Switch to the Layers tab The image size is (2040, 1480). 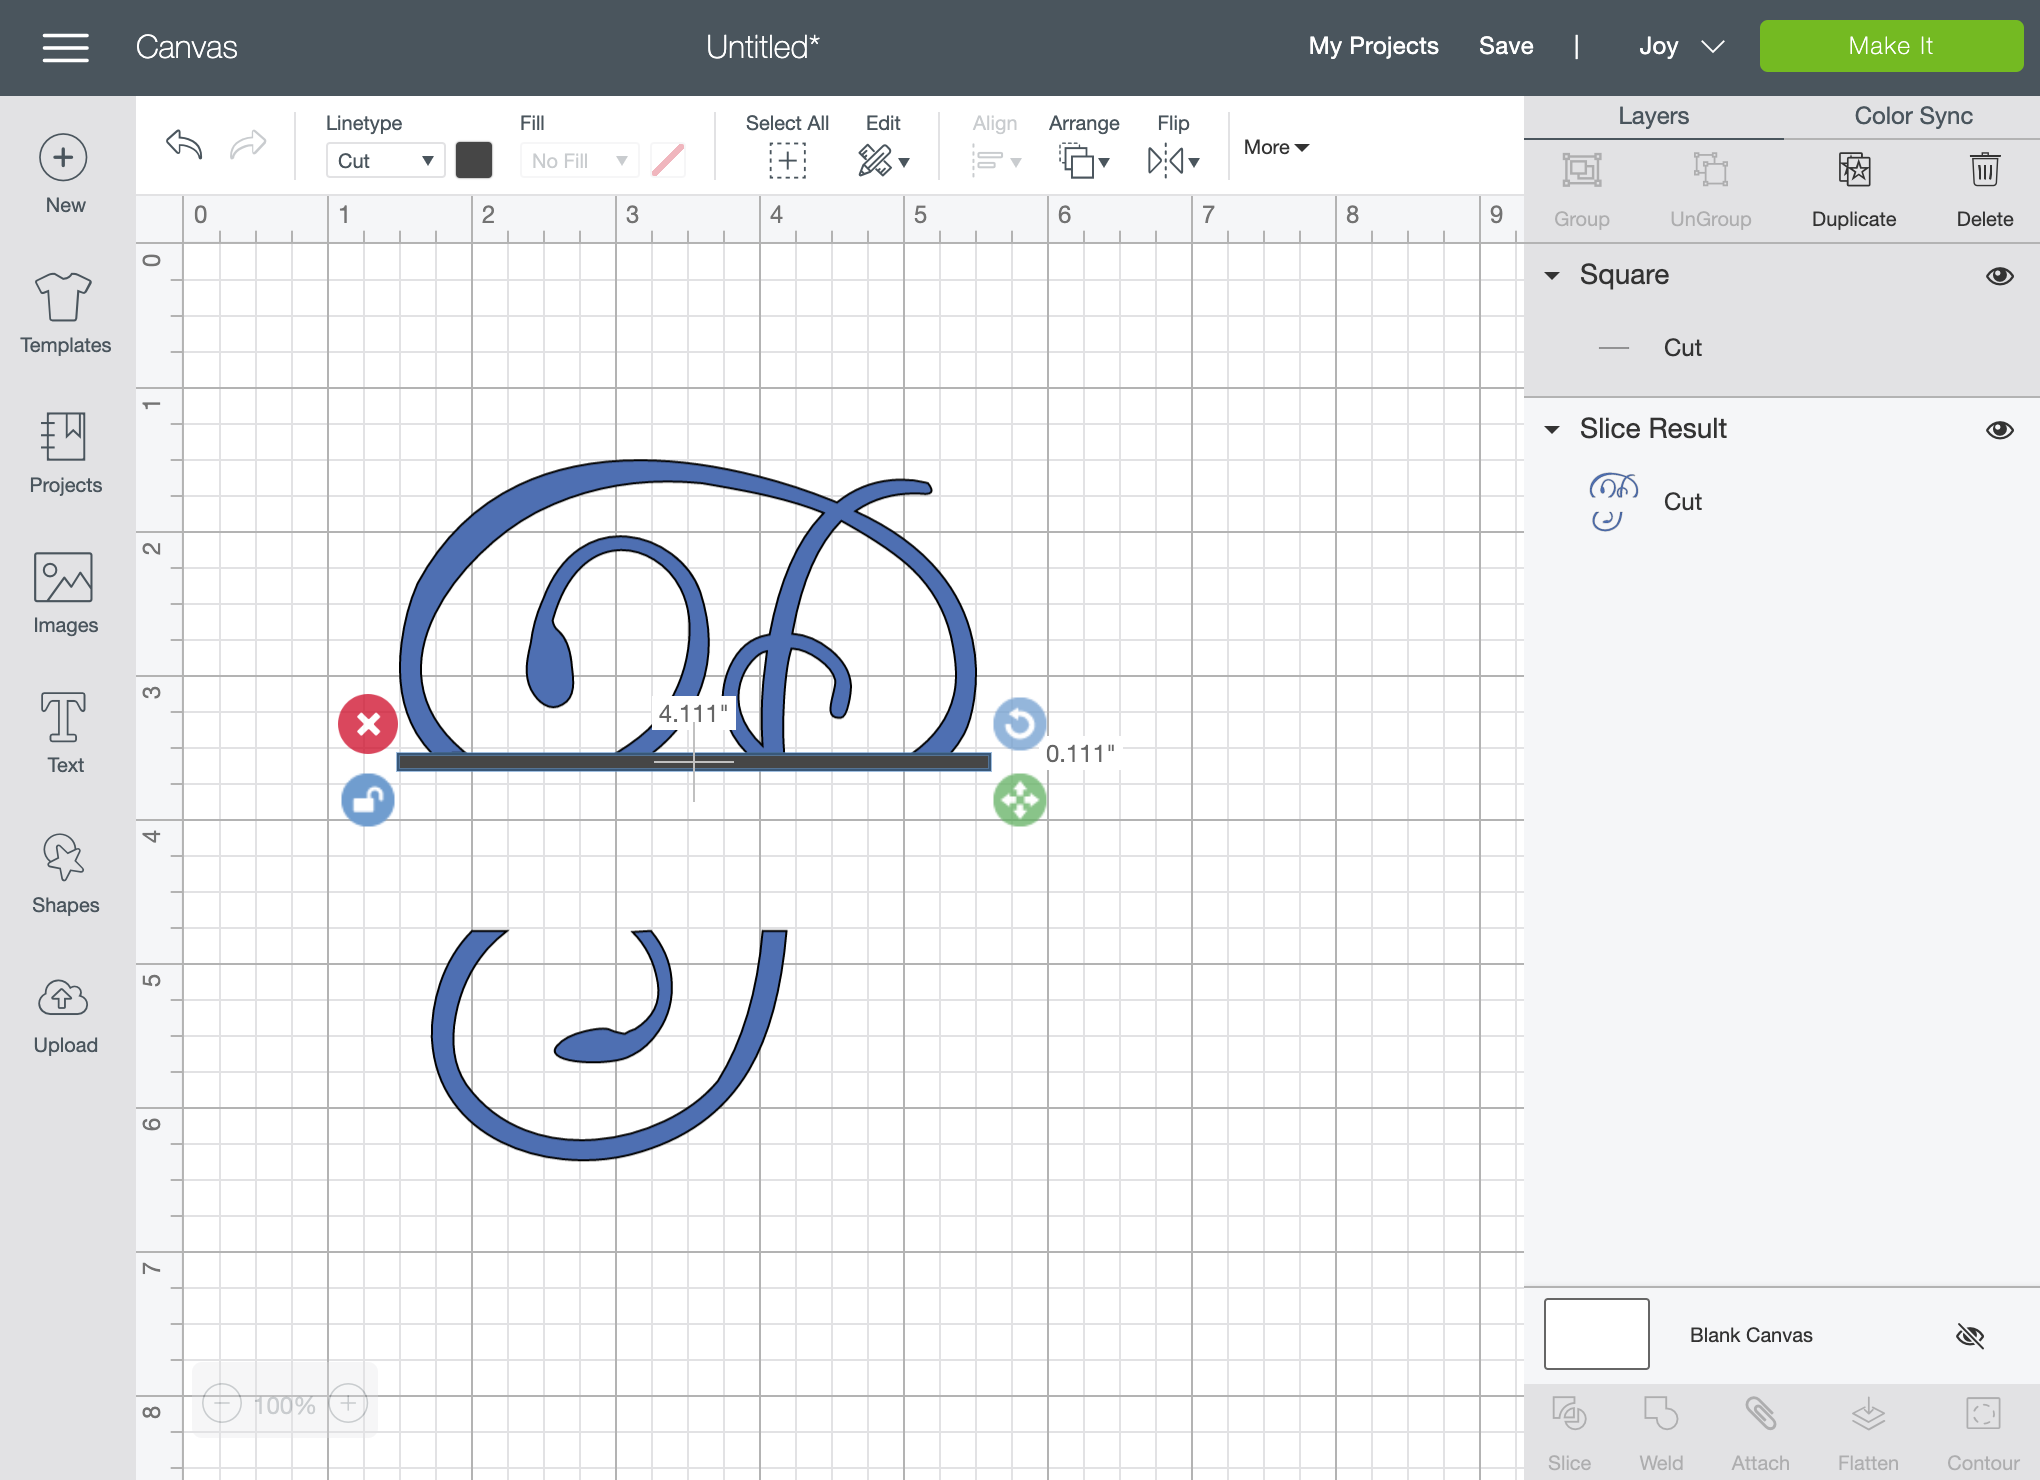coord(1653,116)
